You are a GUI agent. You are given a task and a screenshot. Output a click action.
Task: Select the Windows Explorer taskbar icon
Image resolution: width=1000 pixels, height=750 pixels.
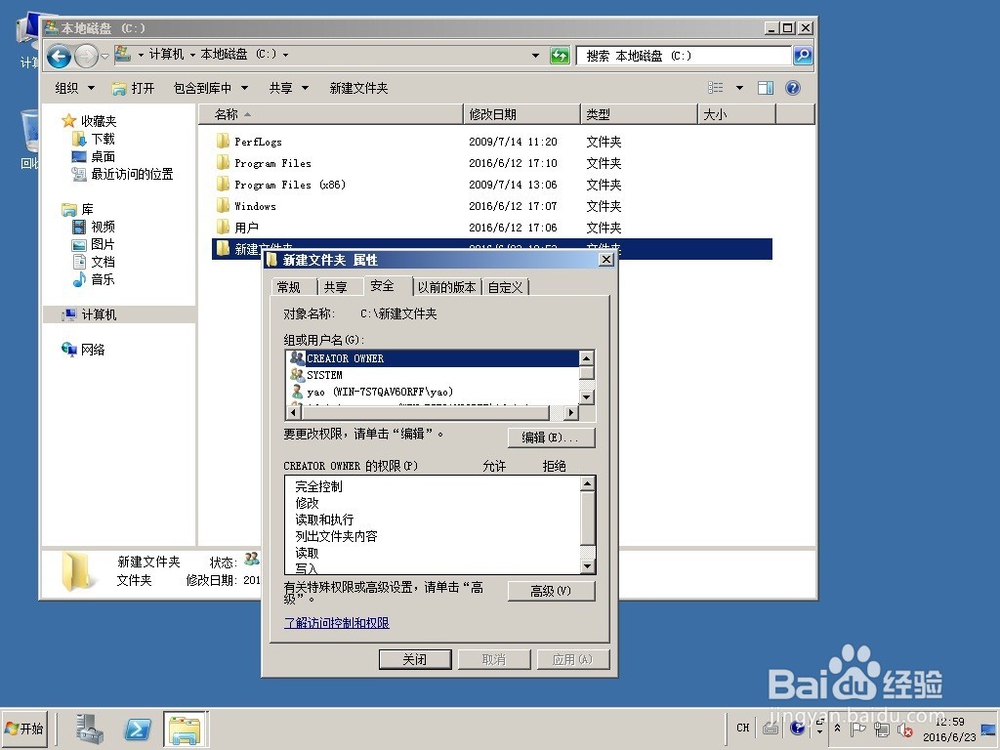pos(185,728)
